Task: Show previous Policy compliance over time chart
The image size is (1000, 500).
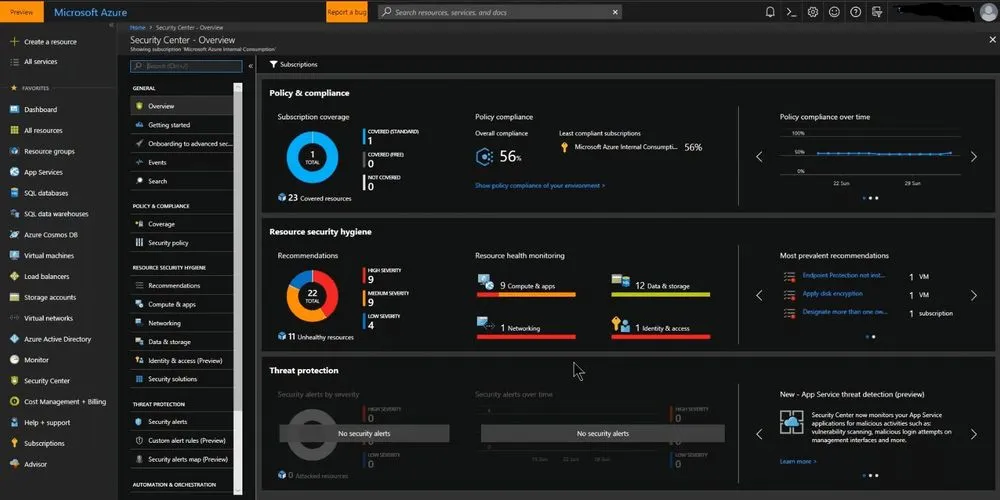Action: [x=759, y=157]
